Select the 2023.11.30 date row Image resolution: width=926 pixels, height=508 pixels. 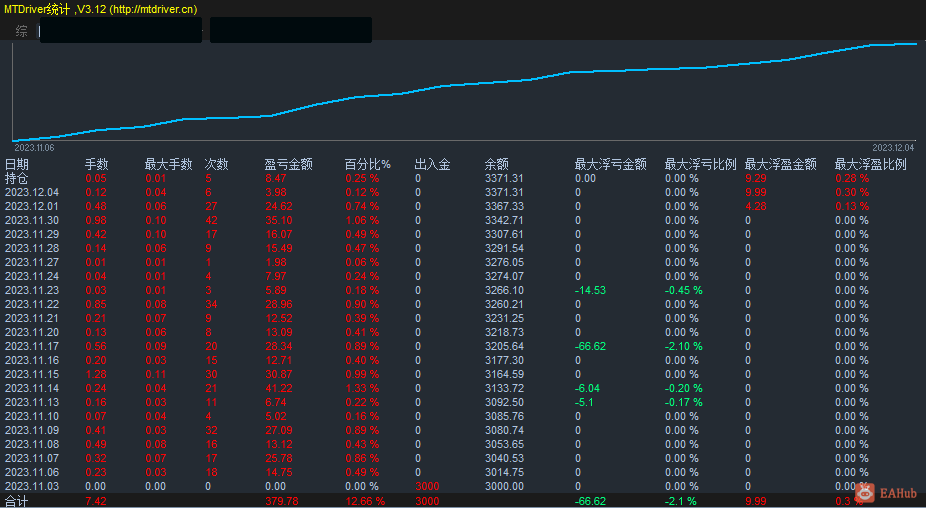(32, 220)
